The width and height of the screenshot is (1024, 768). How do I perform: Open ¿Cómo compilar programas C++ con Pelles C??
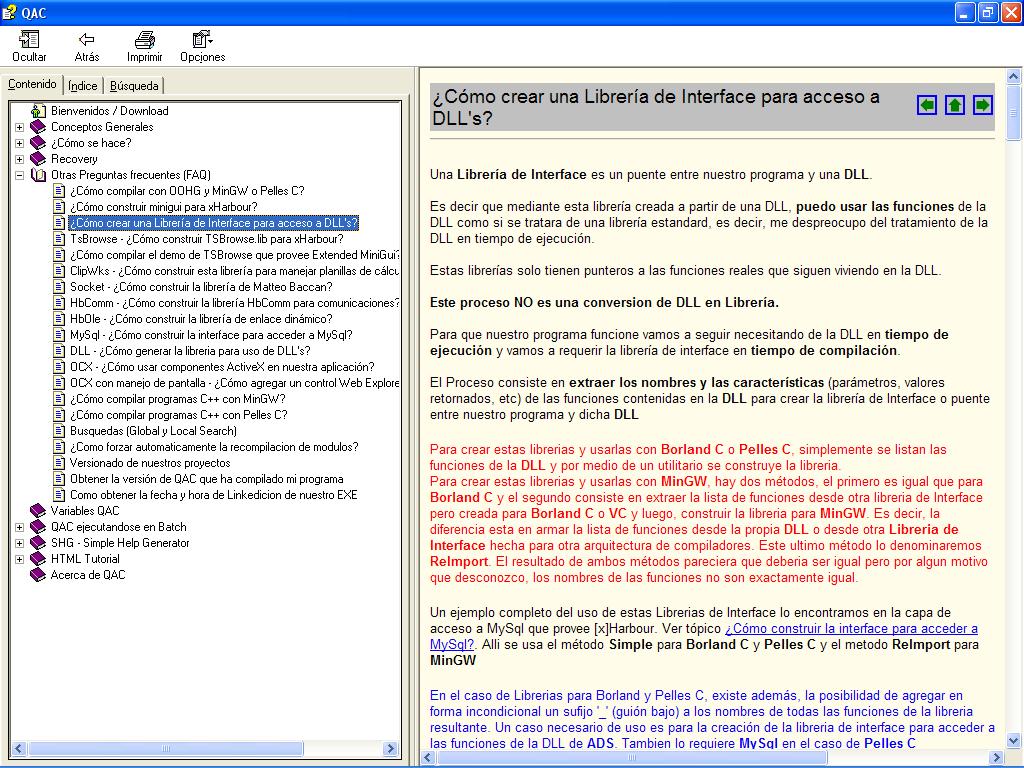tap(179, 415)
